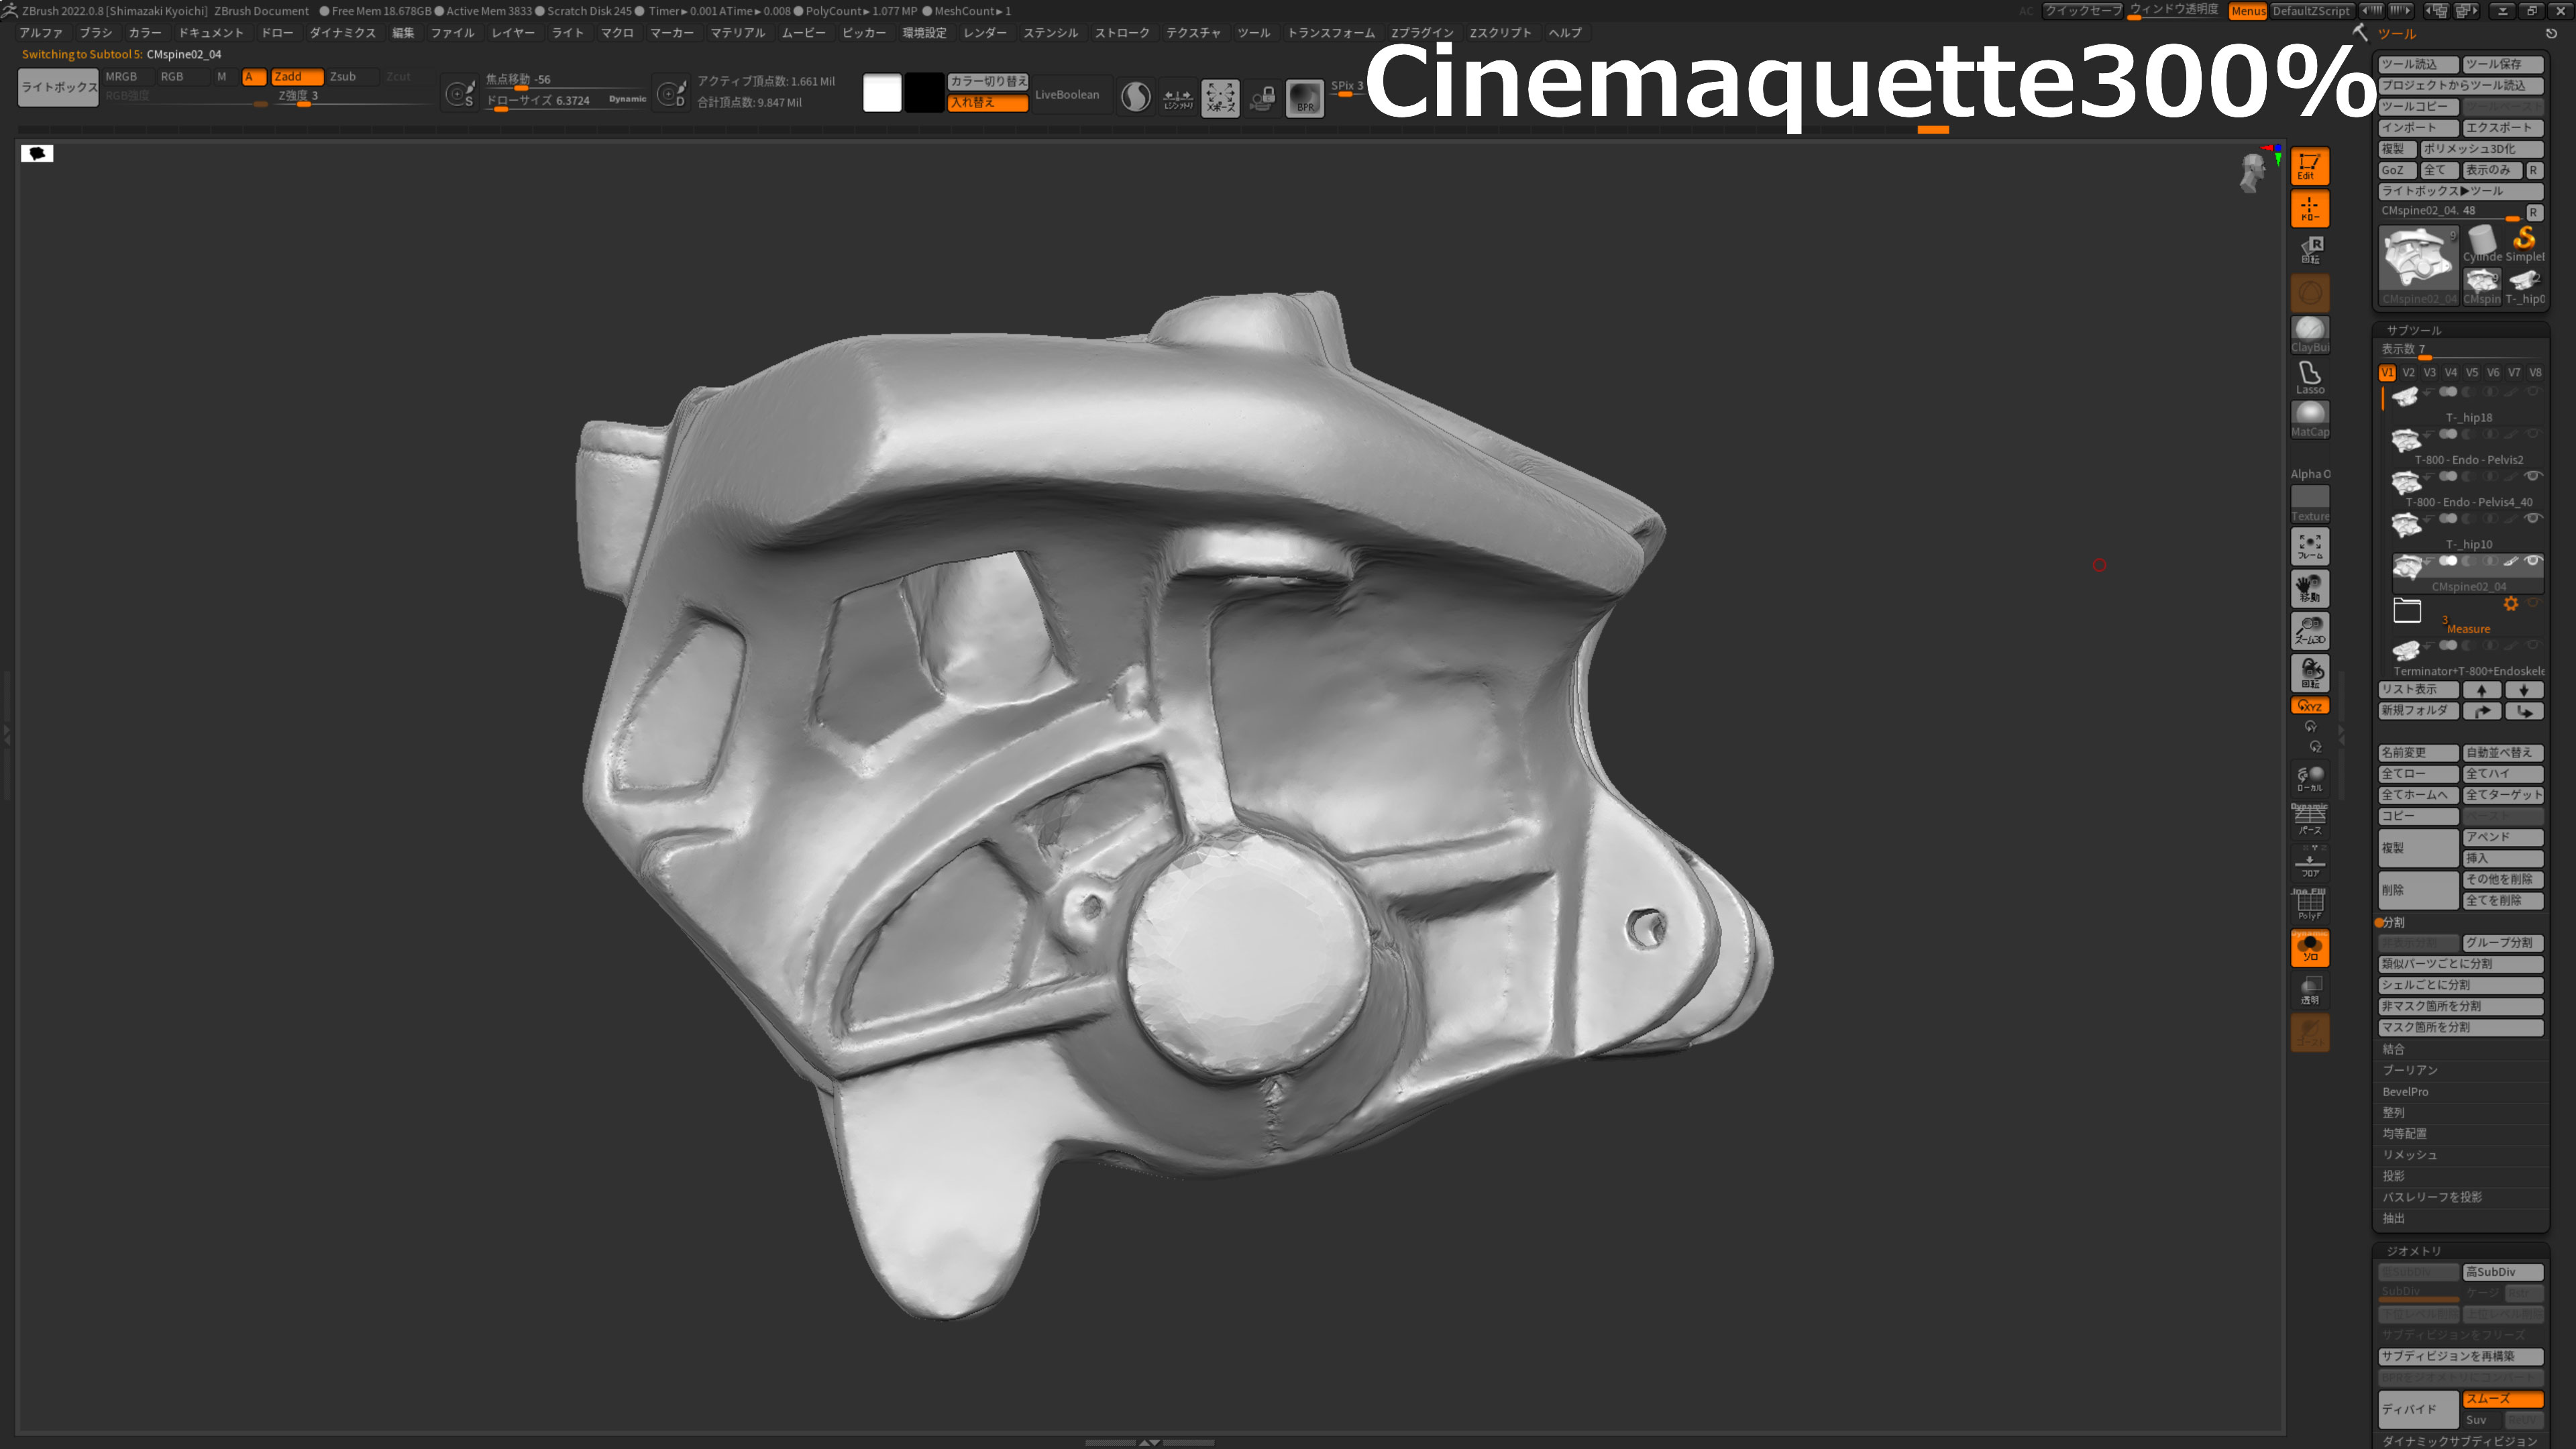Viewport: 2576px width, 1449px height.
Task: Toggle Perspective (パース) distortion
Action: [2309, 820]
